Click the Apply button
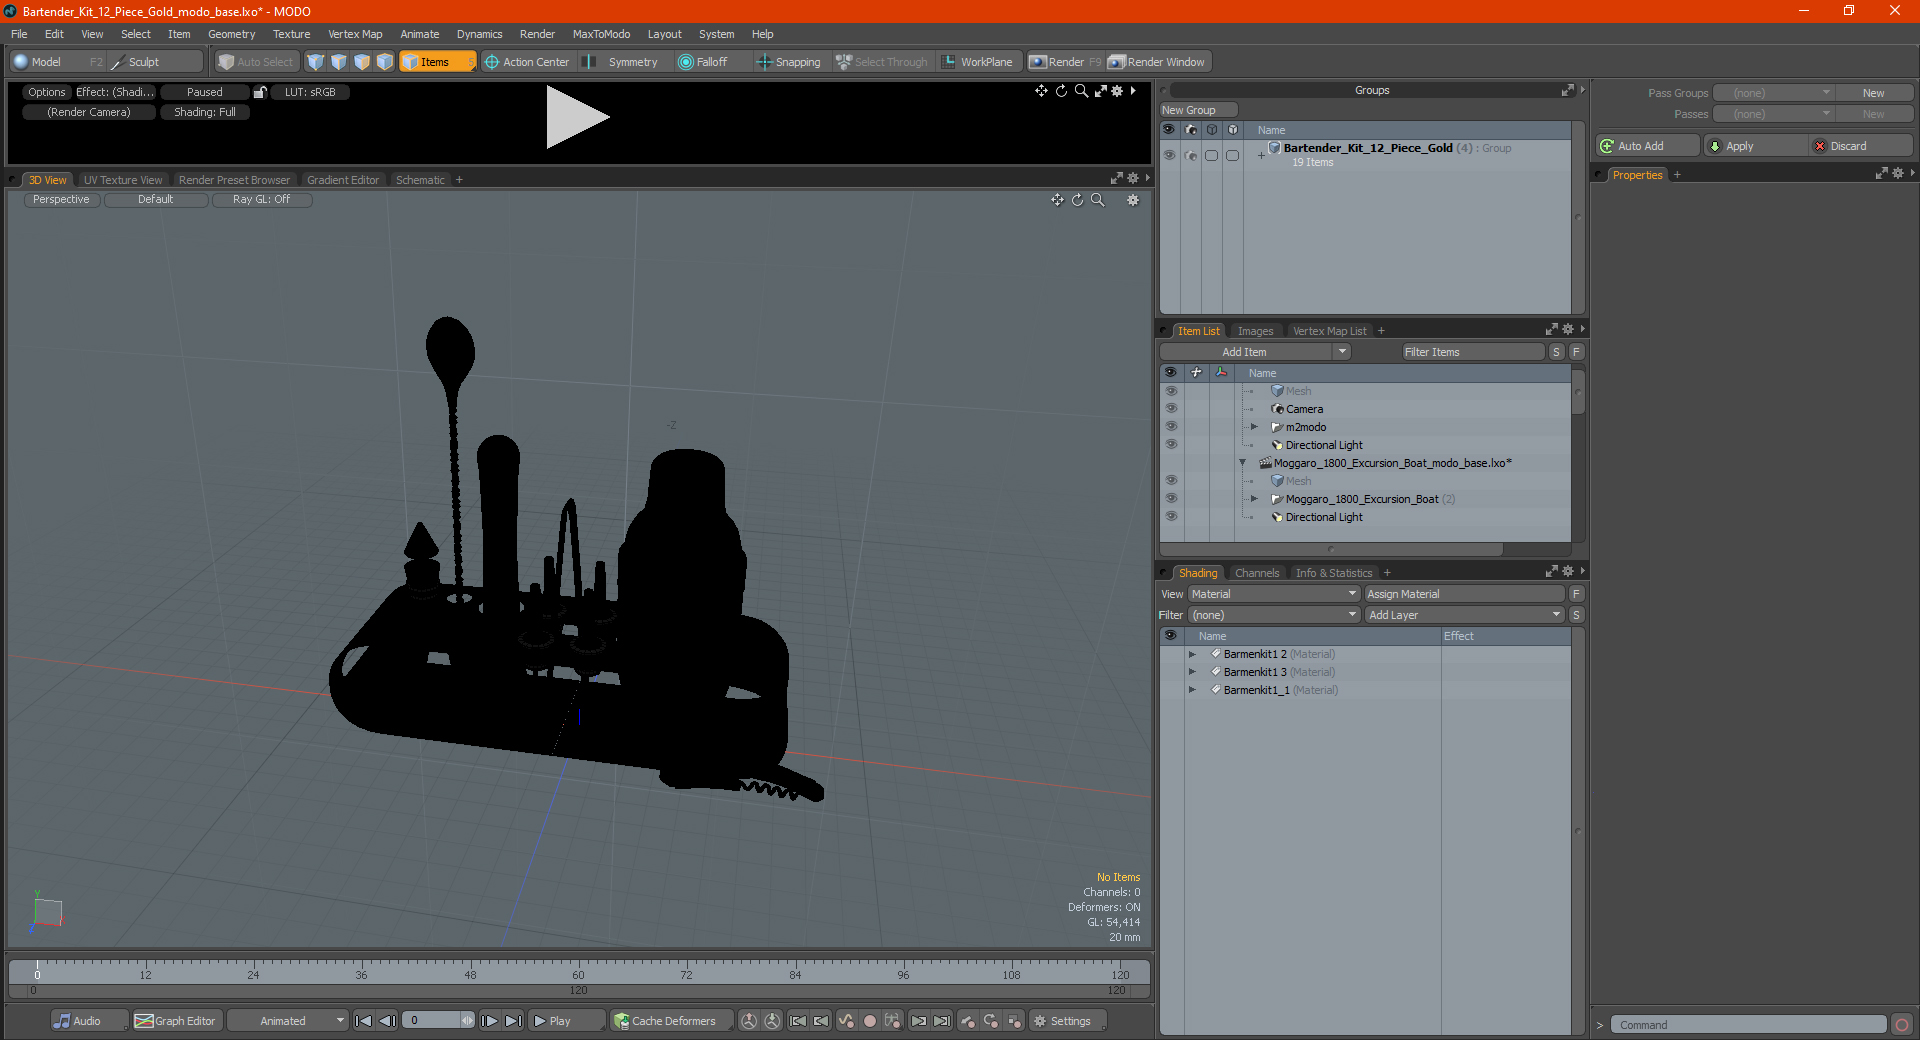This screenshot has width=1920, height=1040. [1755, 146]
